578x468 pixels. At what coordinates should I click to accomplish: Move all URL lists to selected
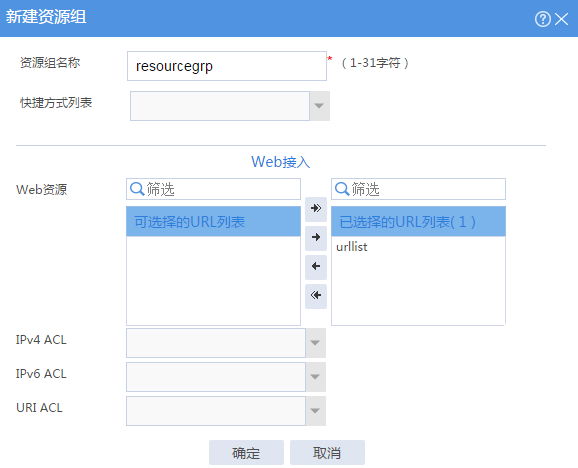[x=316, y=209]
